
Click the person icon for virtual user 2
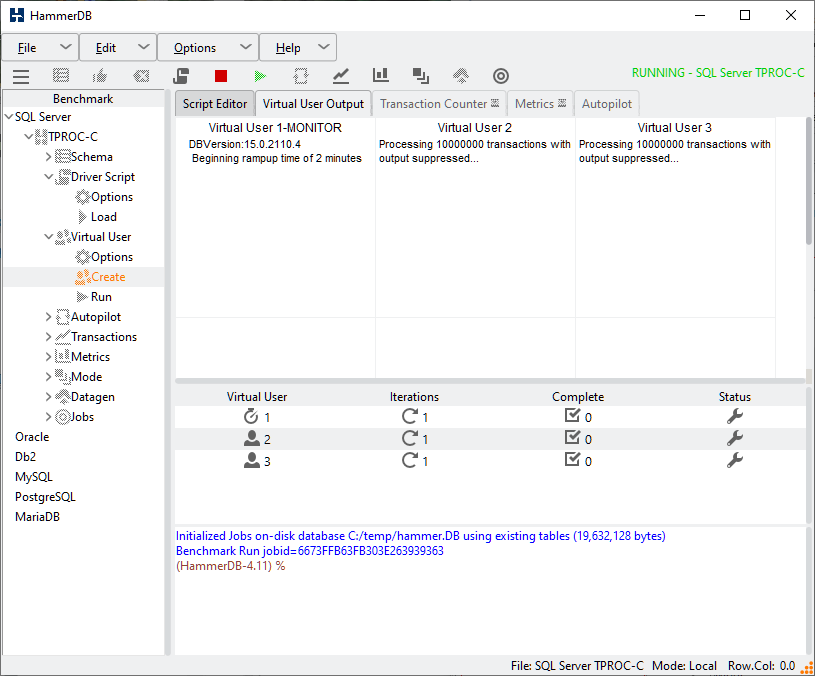click(x=252, y=438)
